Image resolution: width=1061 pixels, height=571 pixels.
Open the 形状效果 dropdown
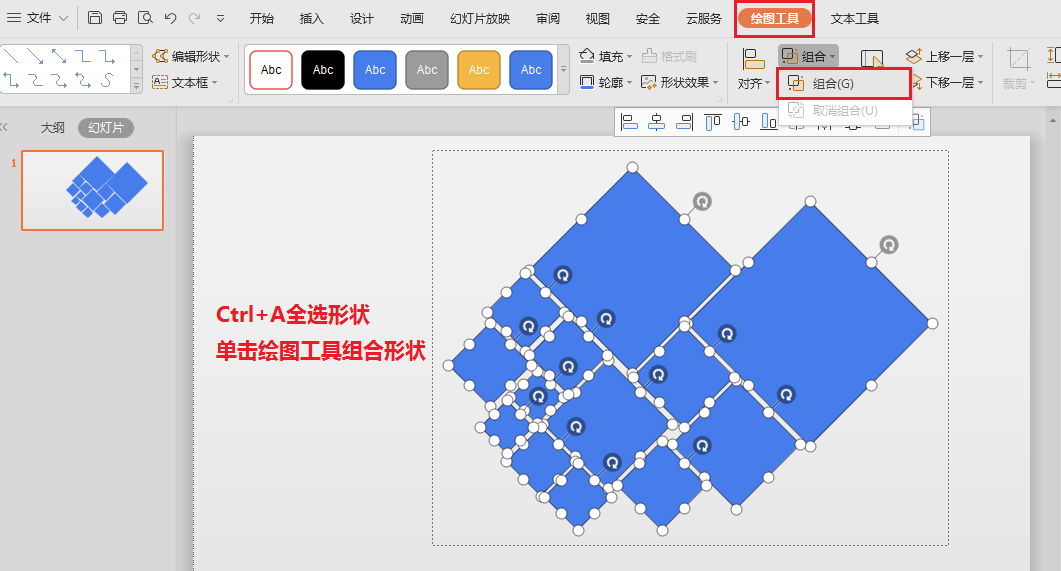point(679,83)
